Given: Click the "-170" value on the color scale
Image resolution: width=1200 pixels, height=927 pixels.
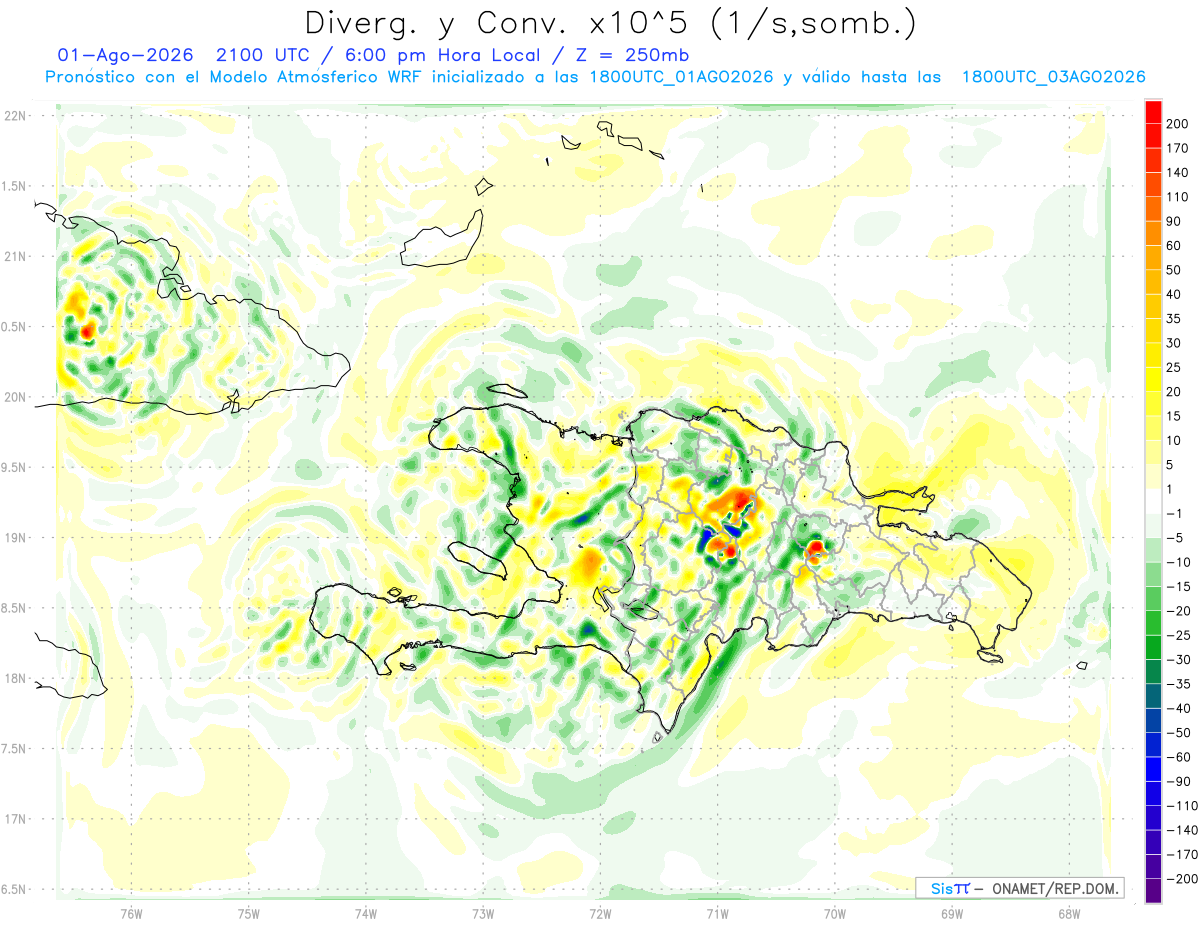Looking at the screenshot, I should coord(1180,855).
